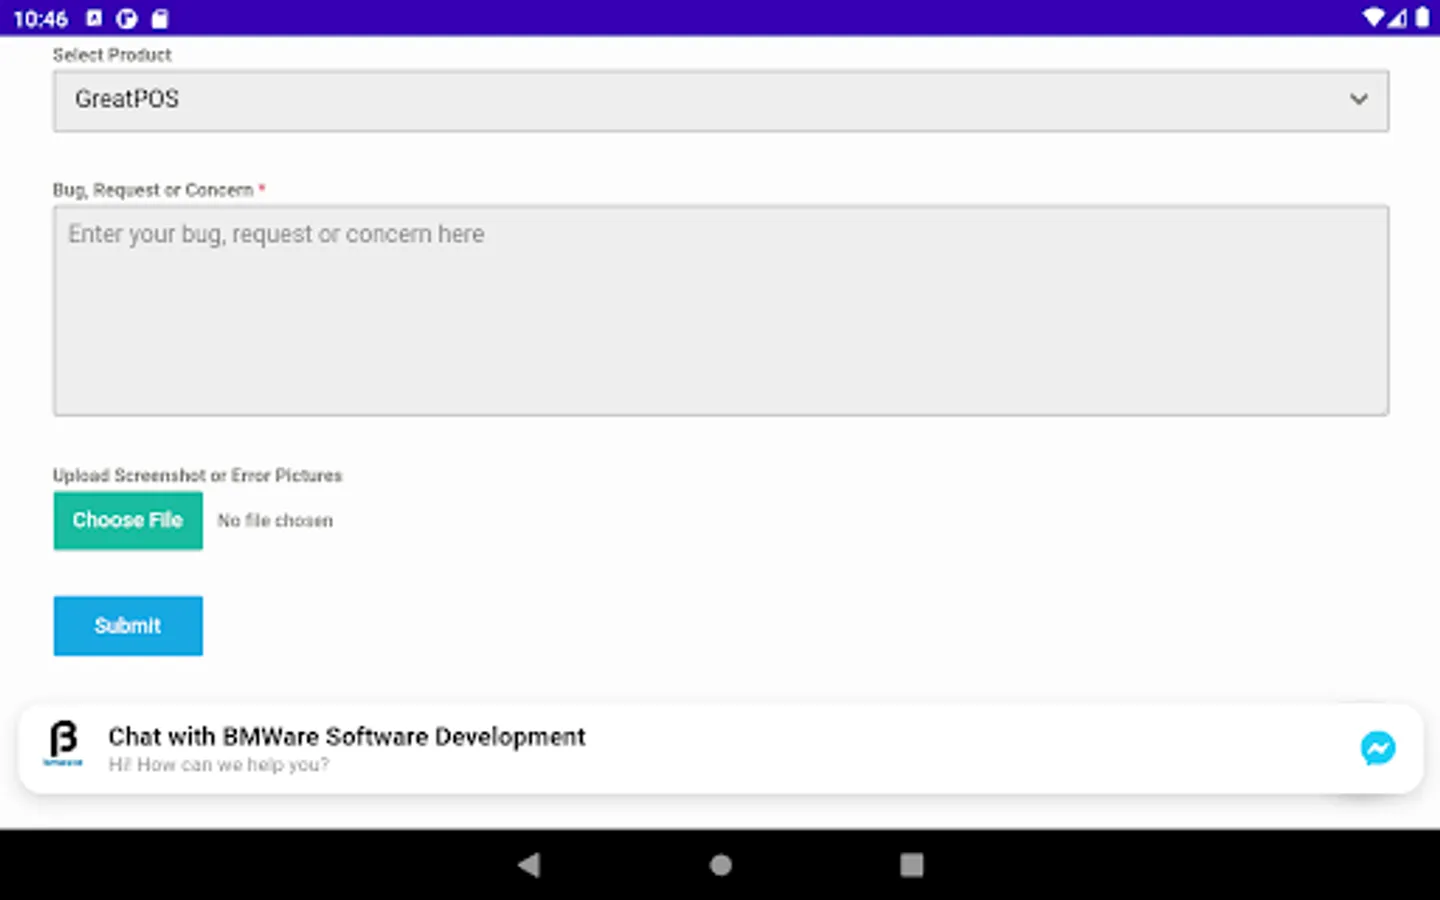
Task: Tap the cellular signal status icon
Action: coord(1397,18)
